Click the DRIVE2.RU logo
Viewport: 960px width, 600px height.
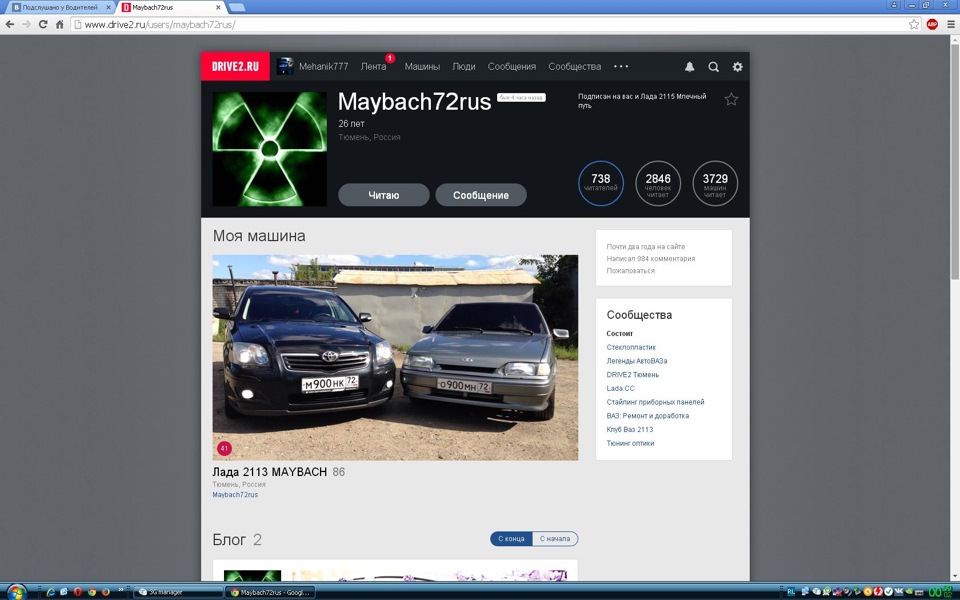pyautogui.click(x=235, y=66)
